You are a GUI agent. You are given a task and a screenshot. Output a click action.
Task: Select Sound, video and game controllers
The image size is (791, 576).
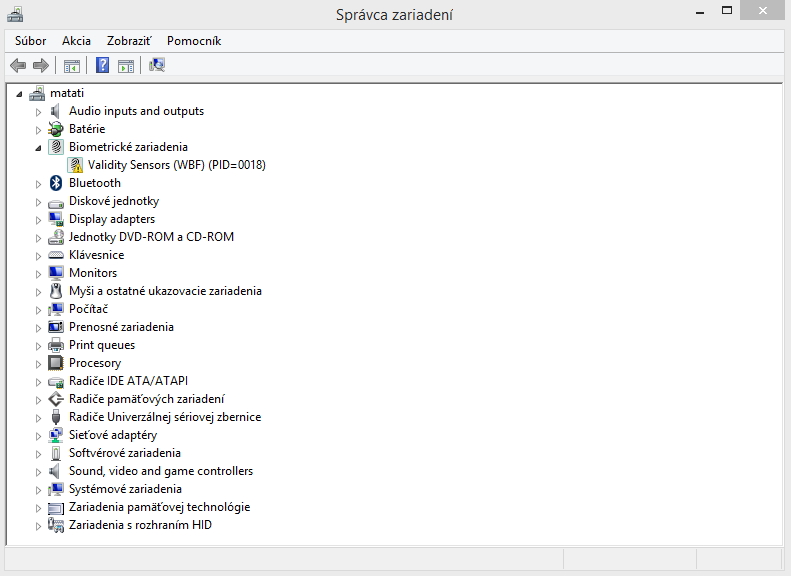[161, 471]
